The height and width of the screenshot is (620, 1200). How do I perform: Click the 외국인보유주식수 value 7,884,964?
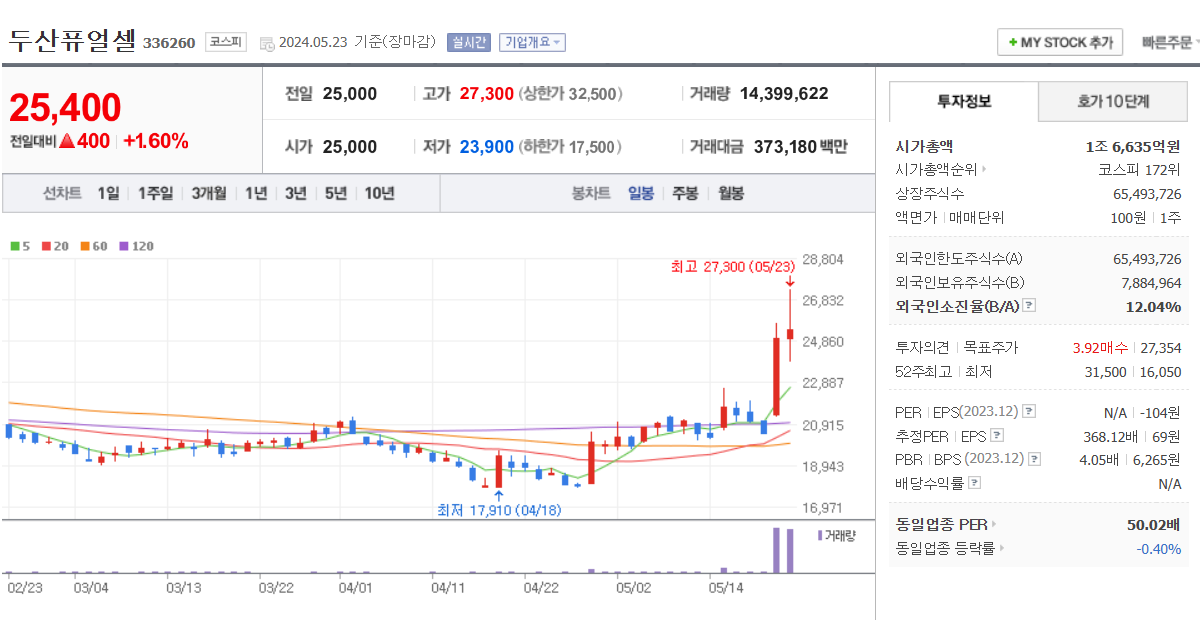(1151, 283)
